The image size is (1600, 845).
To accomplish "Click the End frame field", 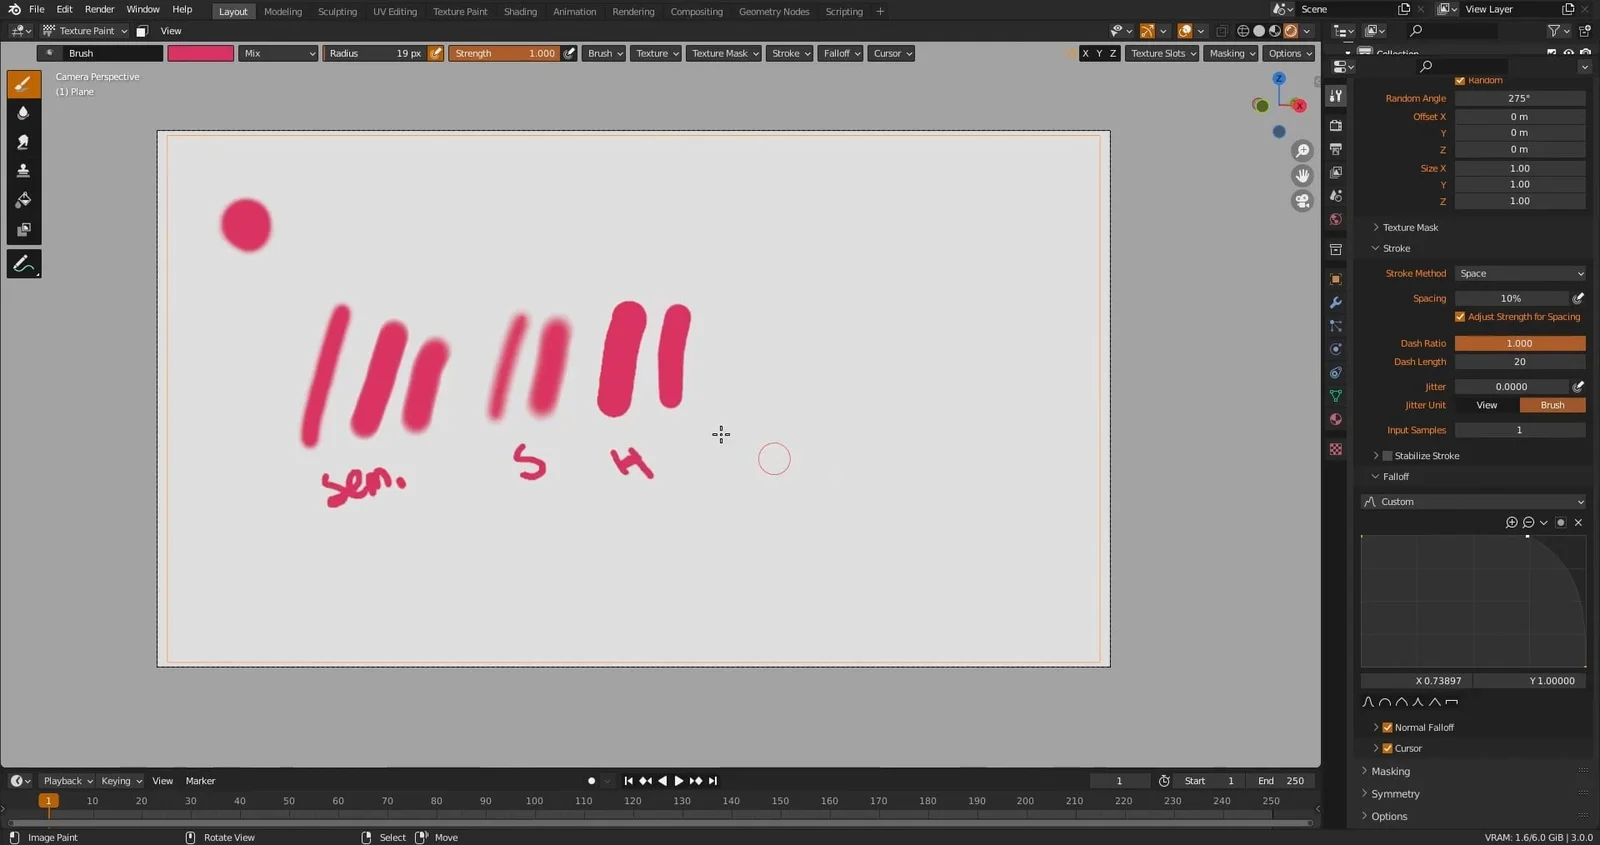I will (1281, 781).
